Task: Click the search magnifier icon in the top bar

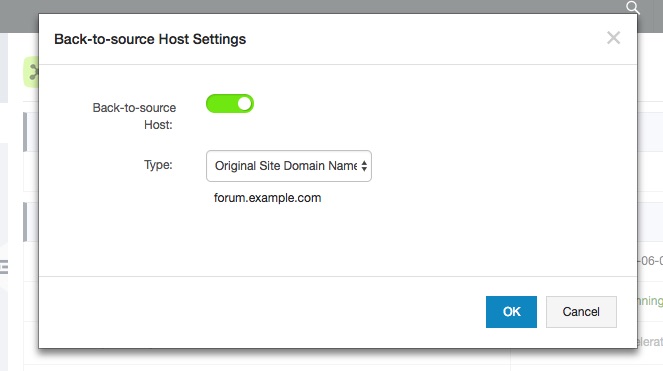Action: [x=633, y=7]
